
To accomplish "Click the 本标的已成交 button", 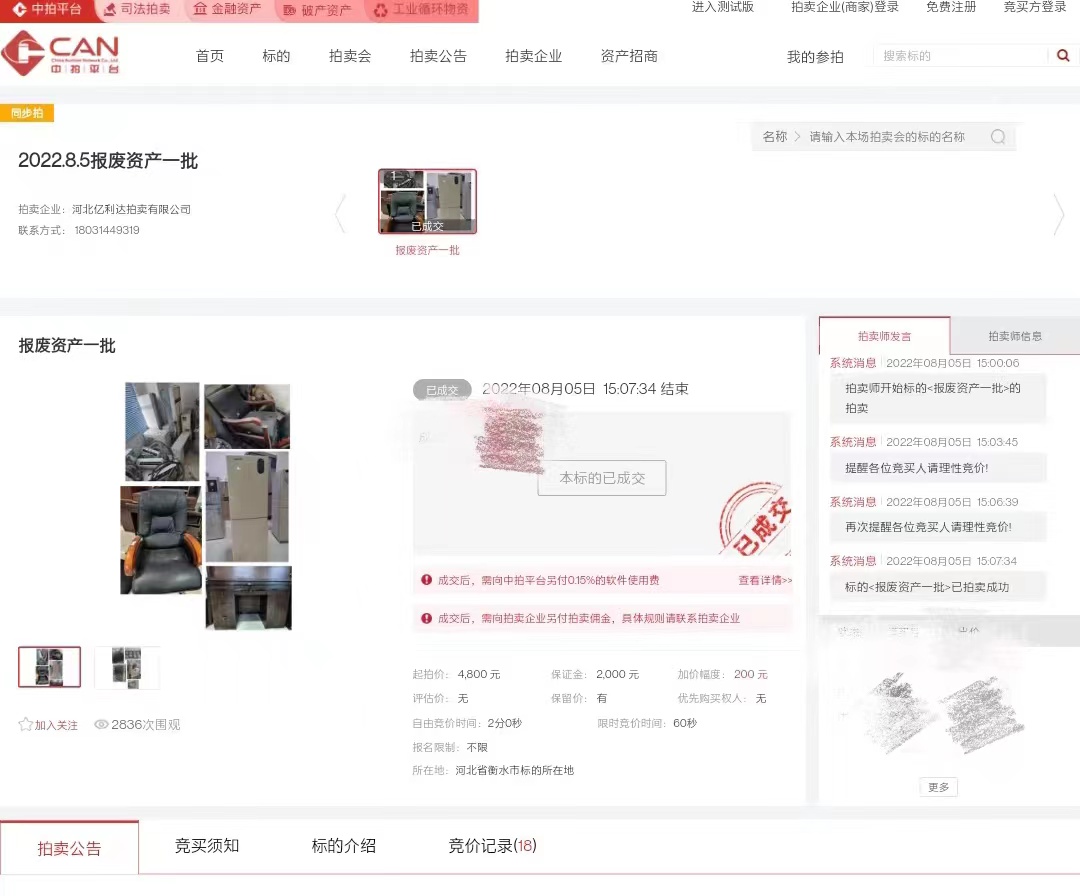I will point(601,478).
